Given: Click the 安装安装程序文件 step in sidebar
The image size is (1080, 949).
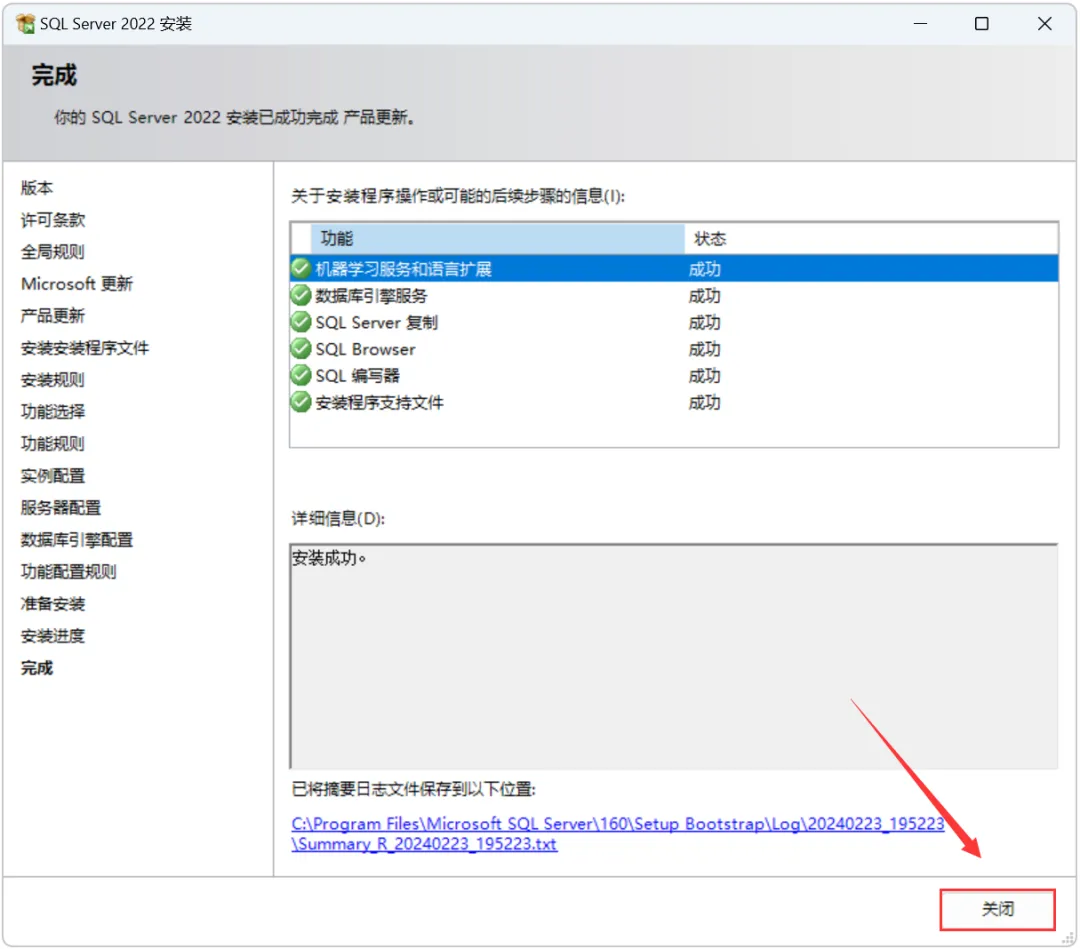Looking at the screenshot, I should pyautogui.click(x=85, y=348).
